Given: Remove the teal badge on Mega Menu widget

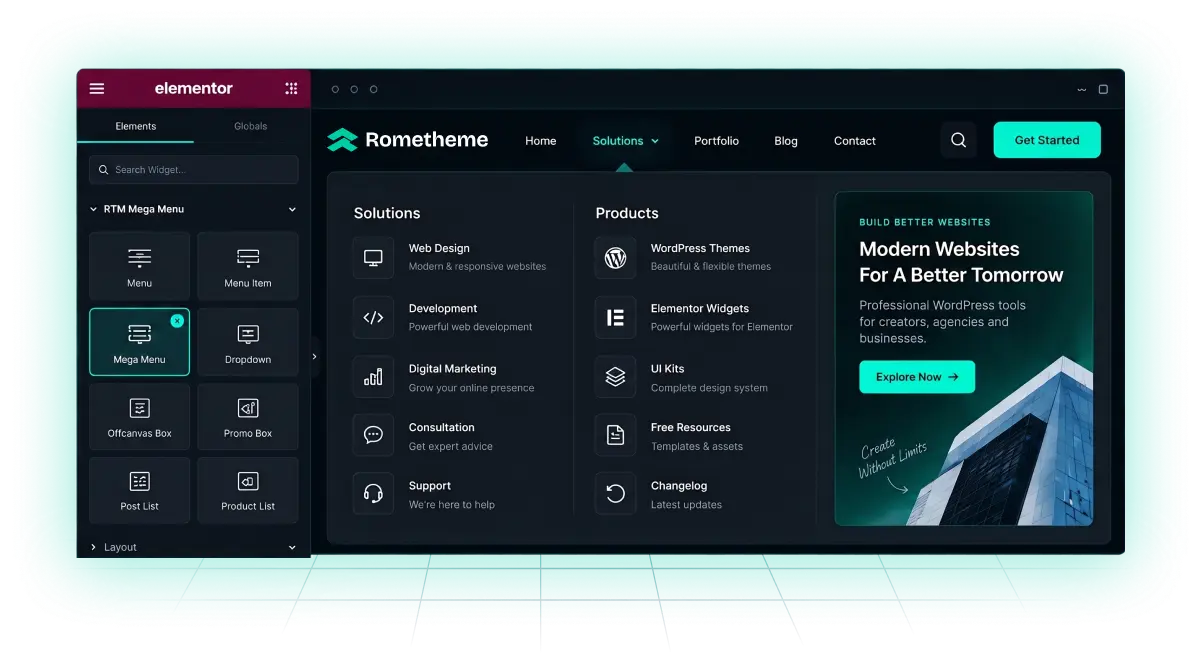Looking at the screenshot, I should click(x=177, y=321).
